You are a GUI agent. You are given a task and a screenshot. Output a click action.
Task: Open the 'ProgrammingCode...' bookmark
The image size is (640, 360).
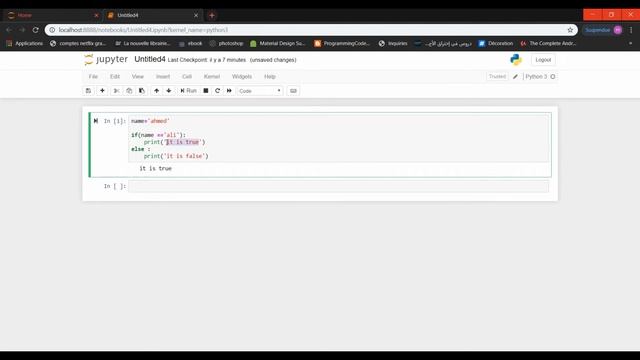(342, 43)
